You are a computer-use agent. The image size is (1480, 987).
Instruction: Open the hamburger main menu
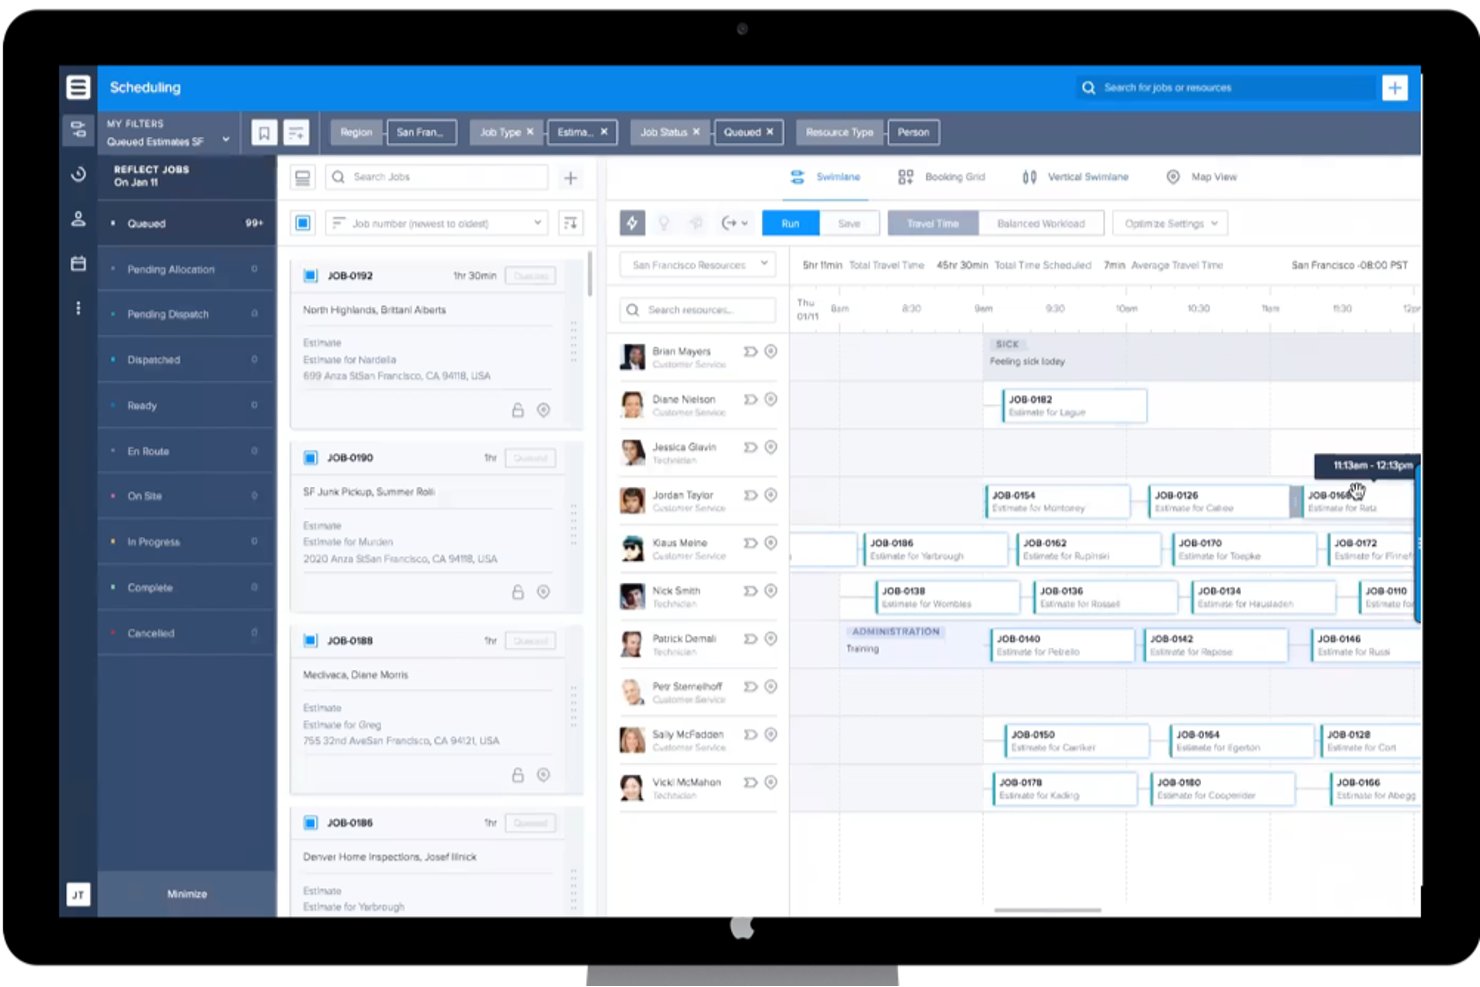tap(78, 87)
